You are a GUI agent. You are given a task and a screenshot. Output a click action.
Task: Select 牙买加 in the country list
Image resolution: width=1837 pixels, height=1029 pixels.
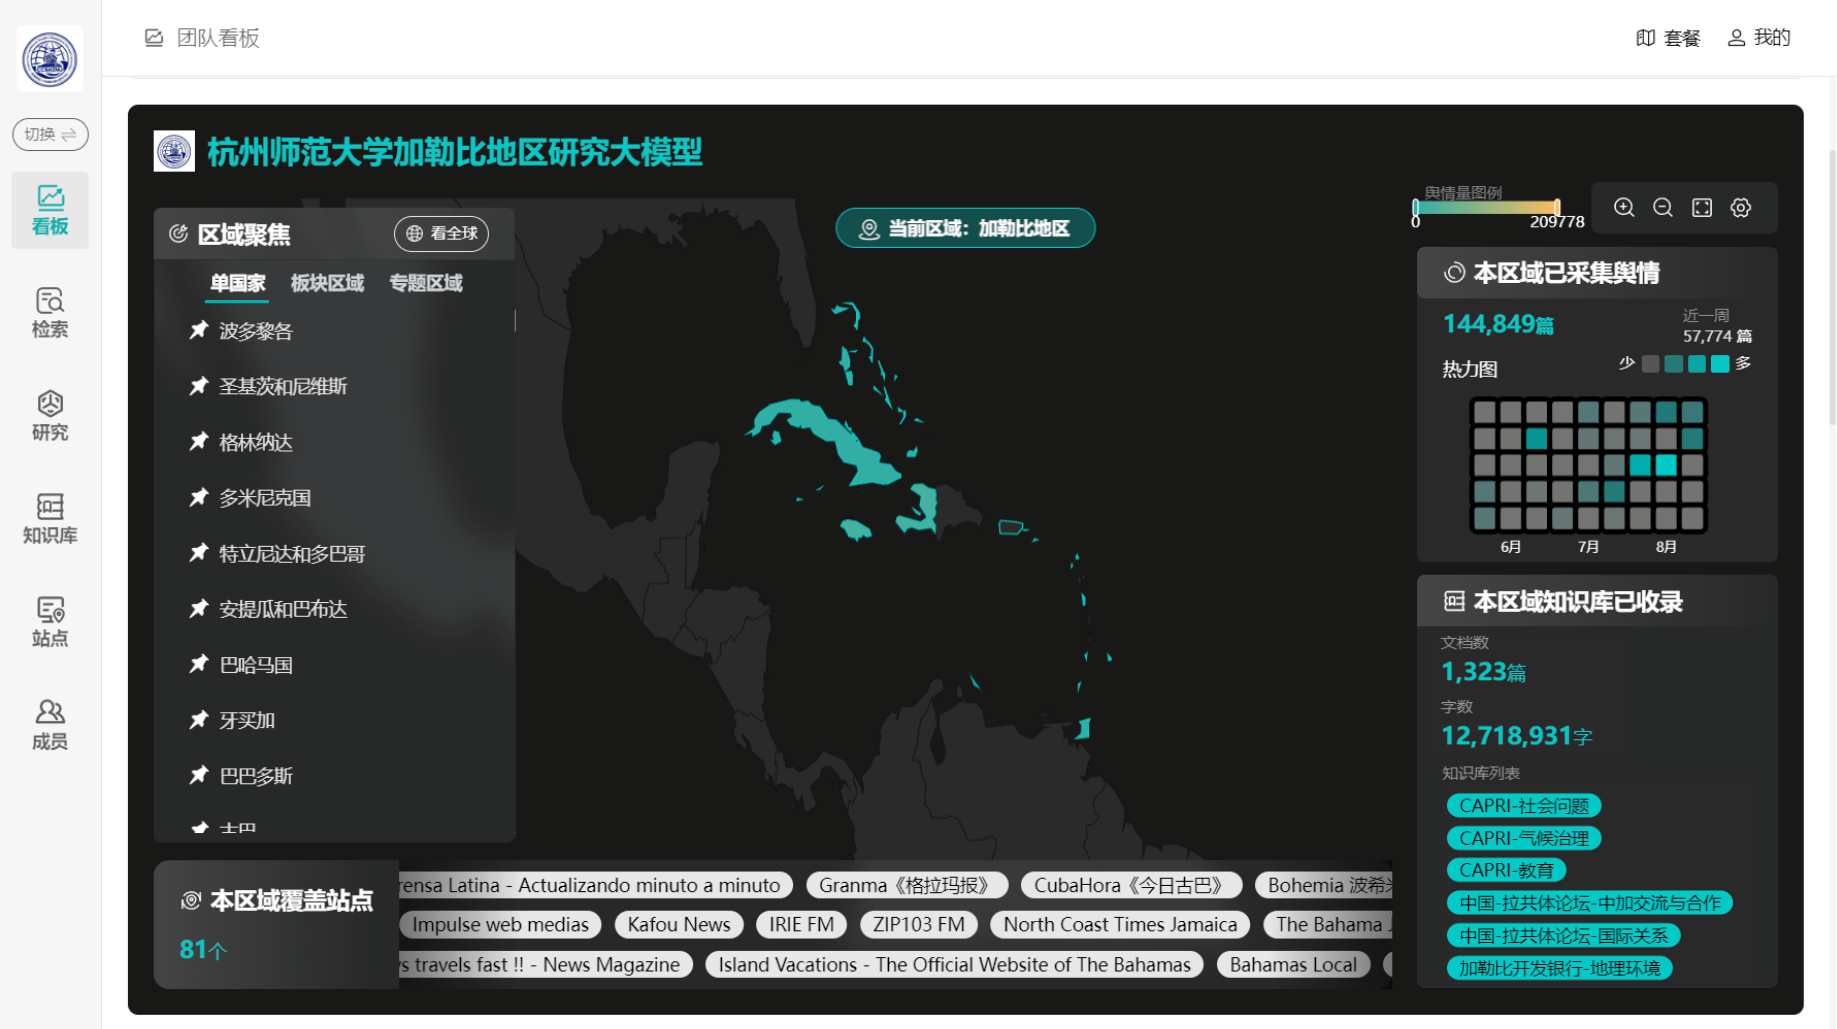[247, 720]
